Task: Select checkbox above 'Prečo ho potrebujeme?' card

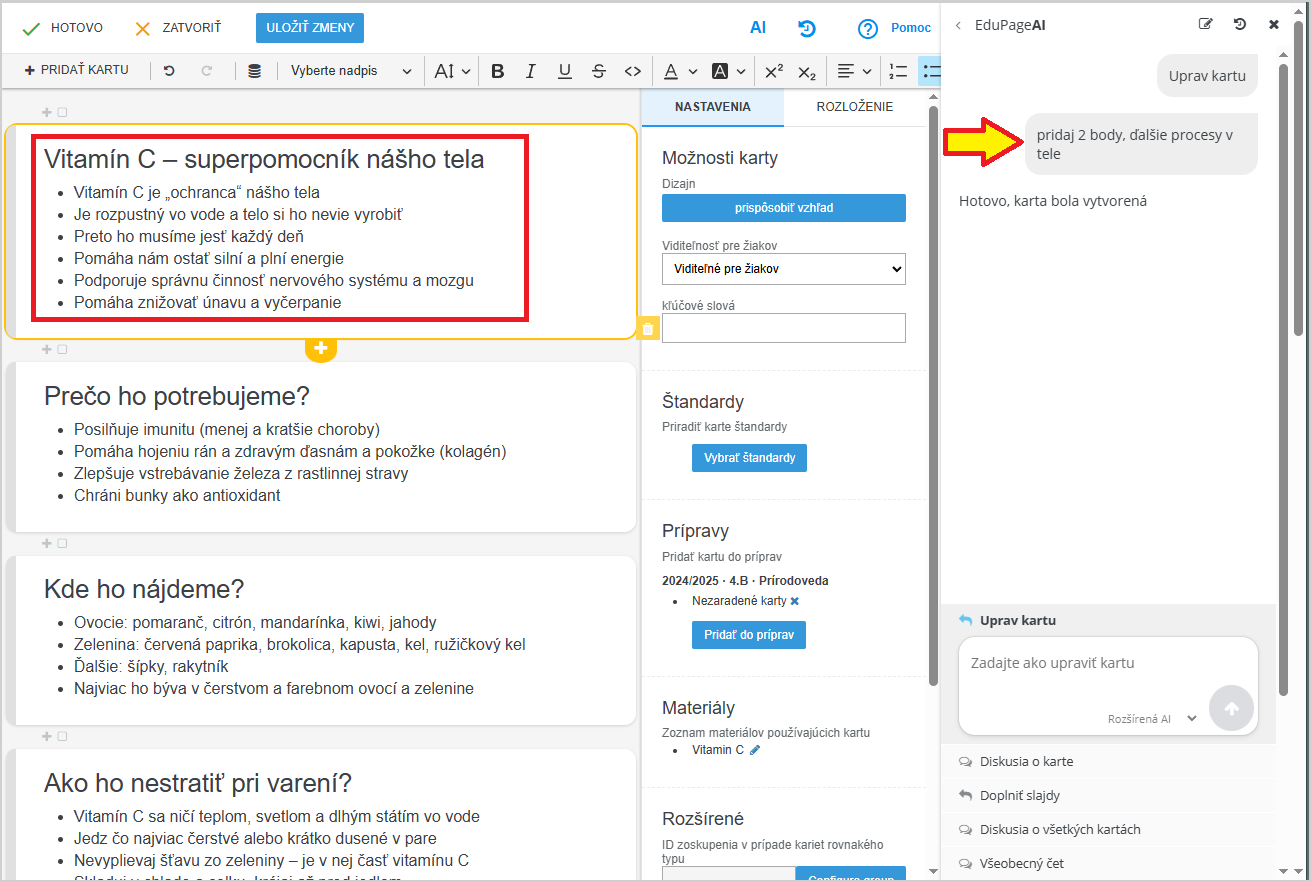Action: (62, 349)
